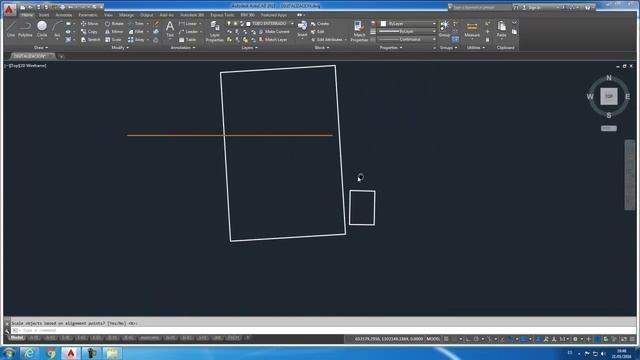
Task: Open the Continuous linetype dropdown
Action: pos(408,39)
